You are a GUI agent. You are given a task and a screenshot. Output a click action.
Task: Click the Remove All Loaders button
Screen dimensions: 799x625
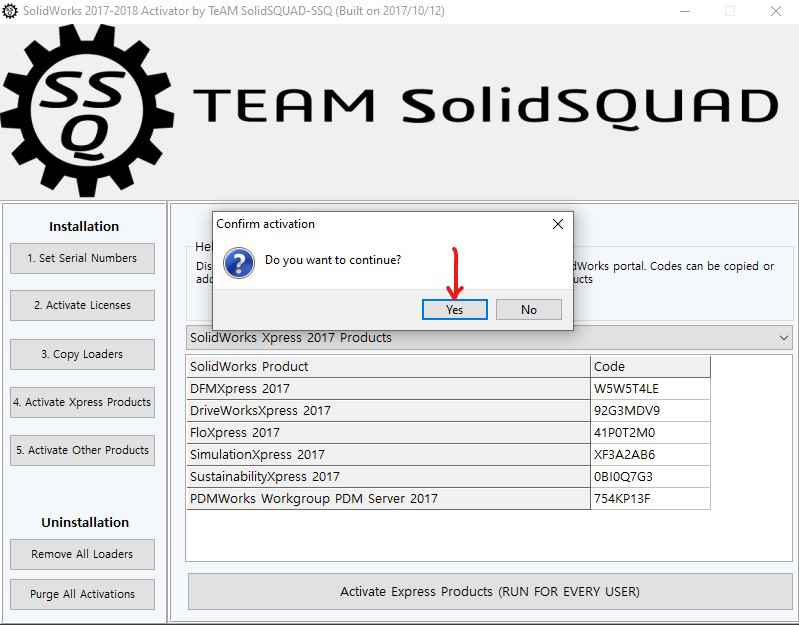(82, 554)
